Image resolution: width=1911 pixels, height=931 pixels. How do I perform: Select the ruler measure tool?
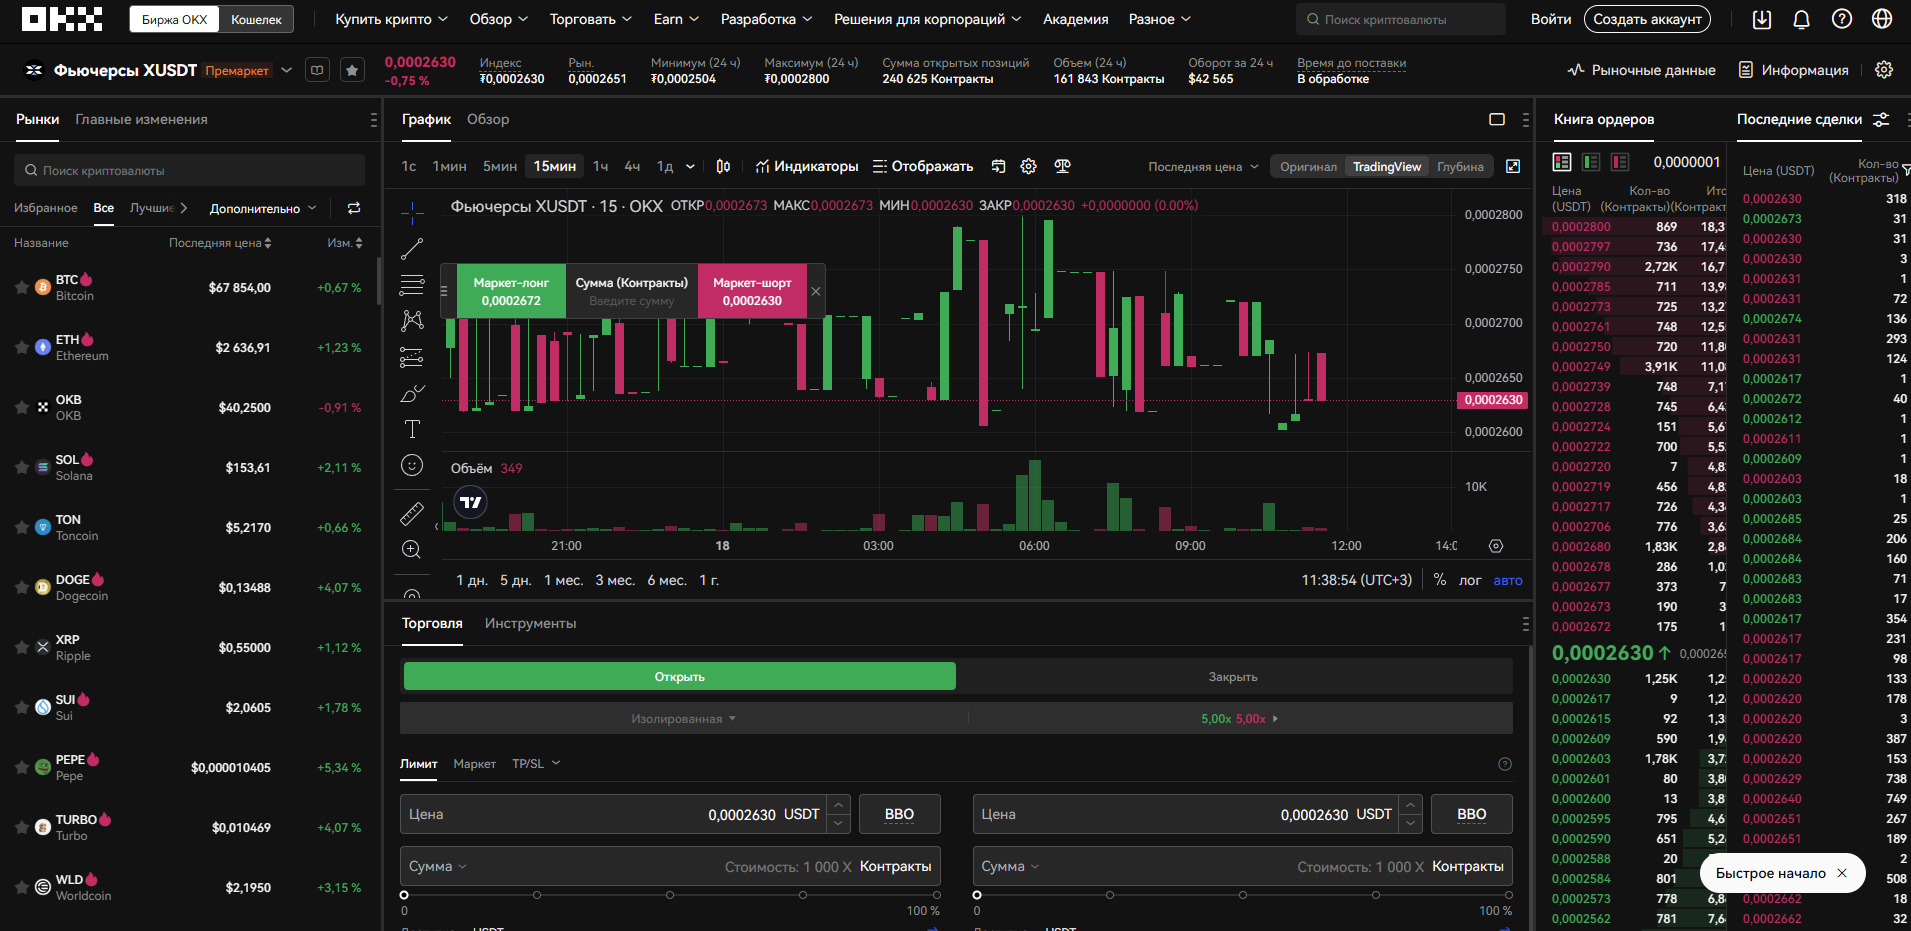click(412, 513)
